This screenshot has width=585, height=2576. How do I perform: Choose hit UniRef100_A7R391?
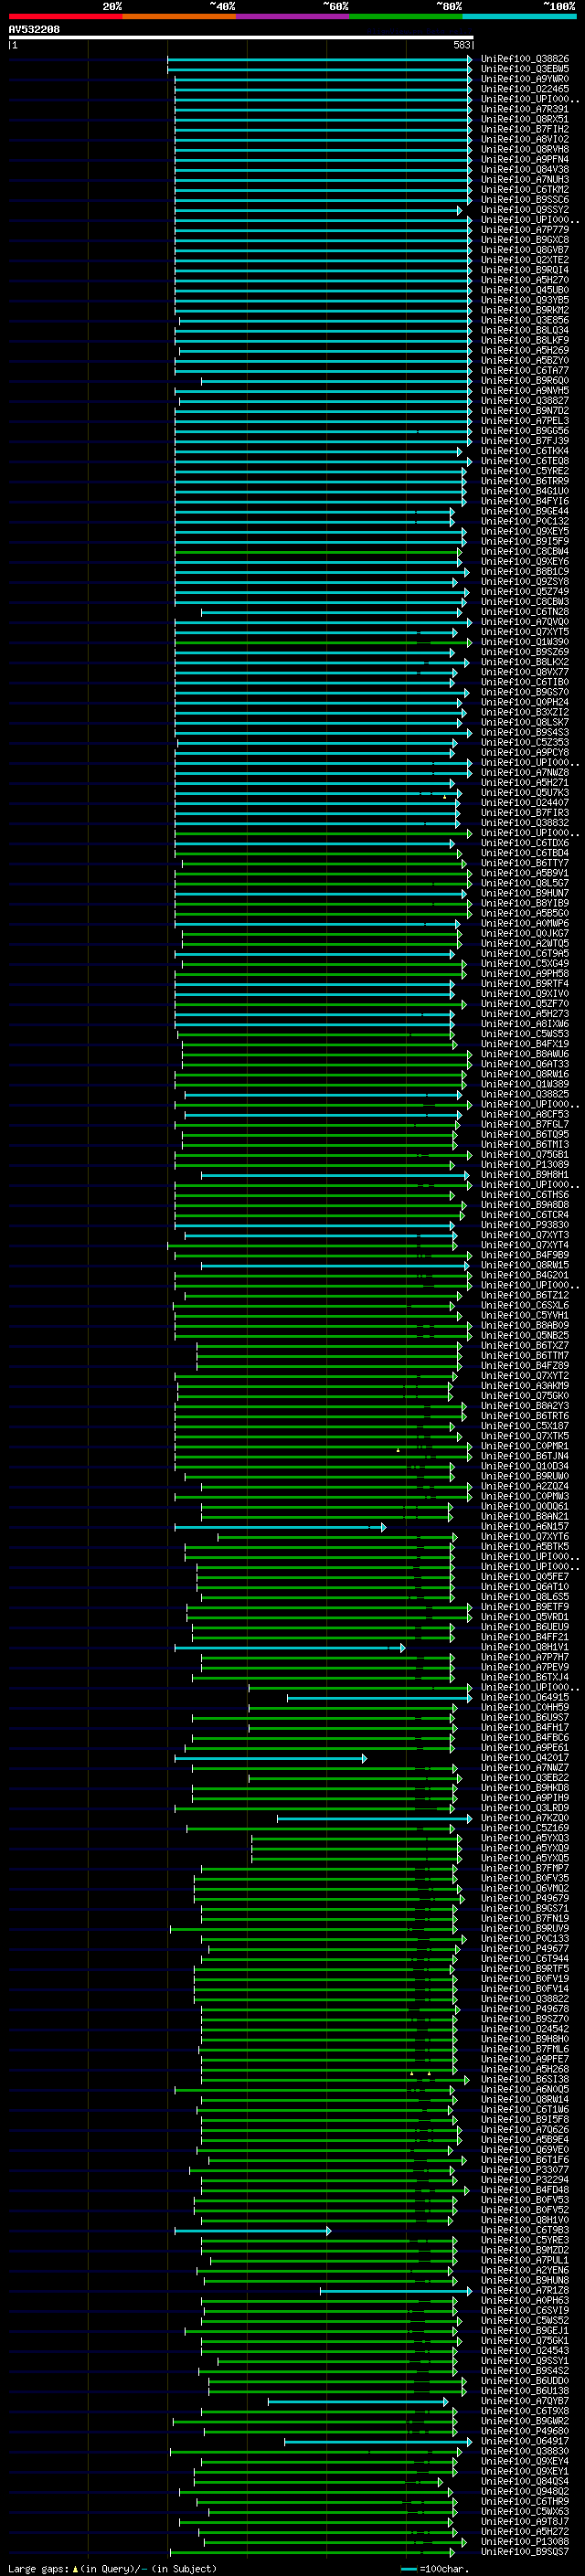[525, 109]
